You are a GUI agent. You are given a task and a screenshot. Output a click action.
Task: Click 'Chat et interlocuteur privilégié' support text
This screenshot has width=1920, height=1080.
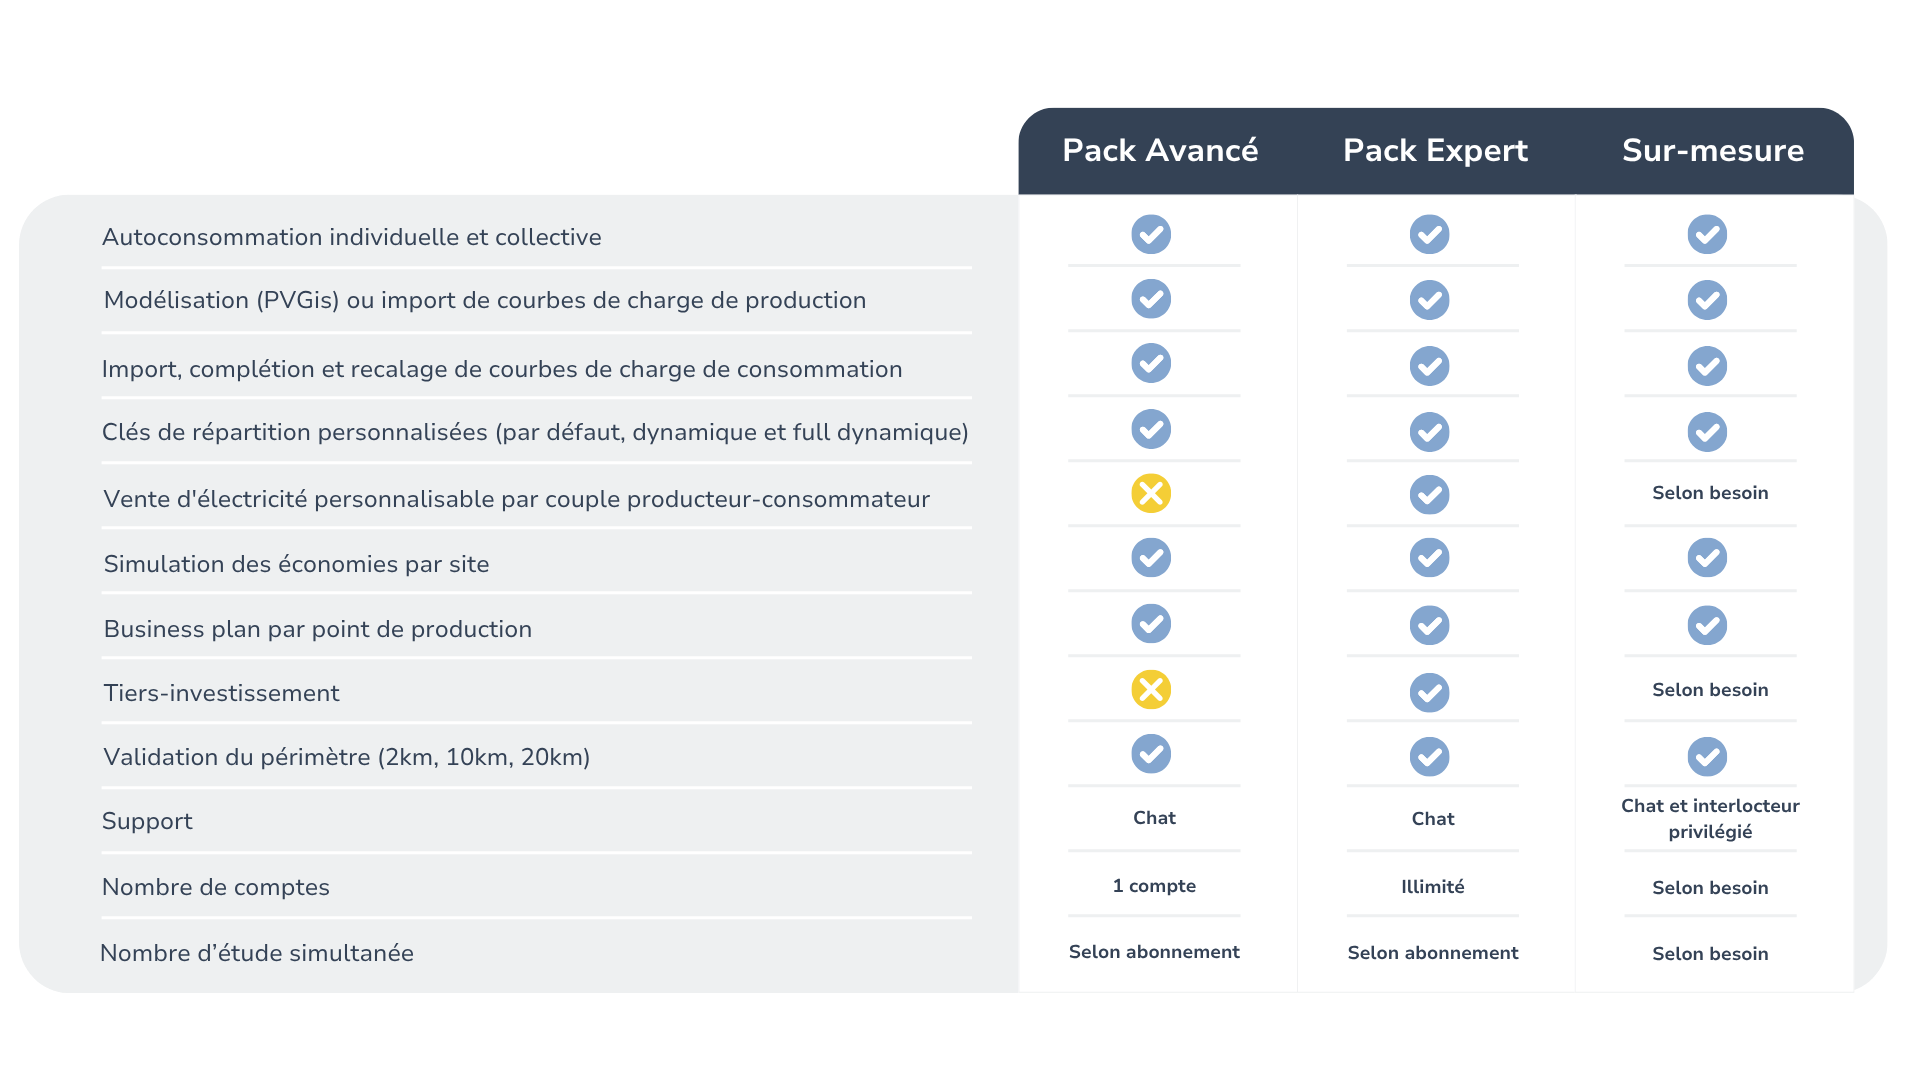coord(1710,818)
